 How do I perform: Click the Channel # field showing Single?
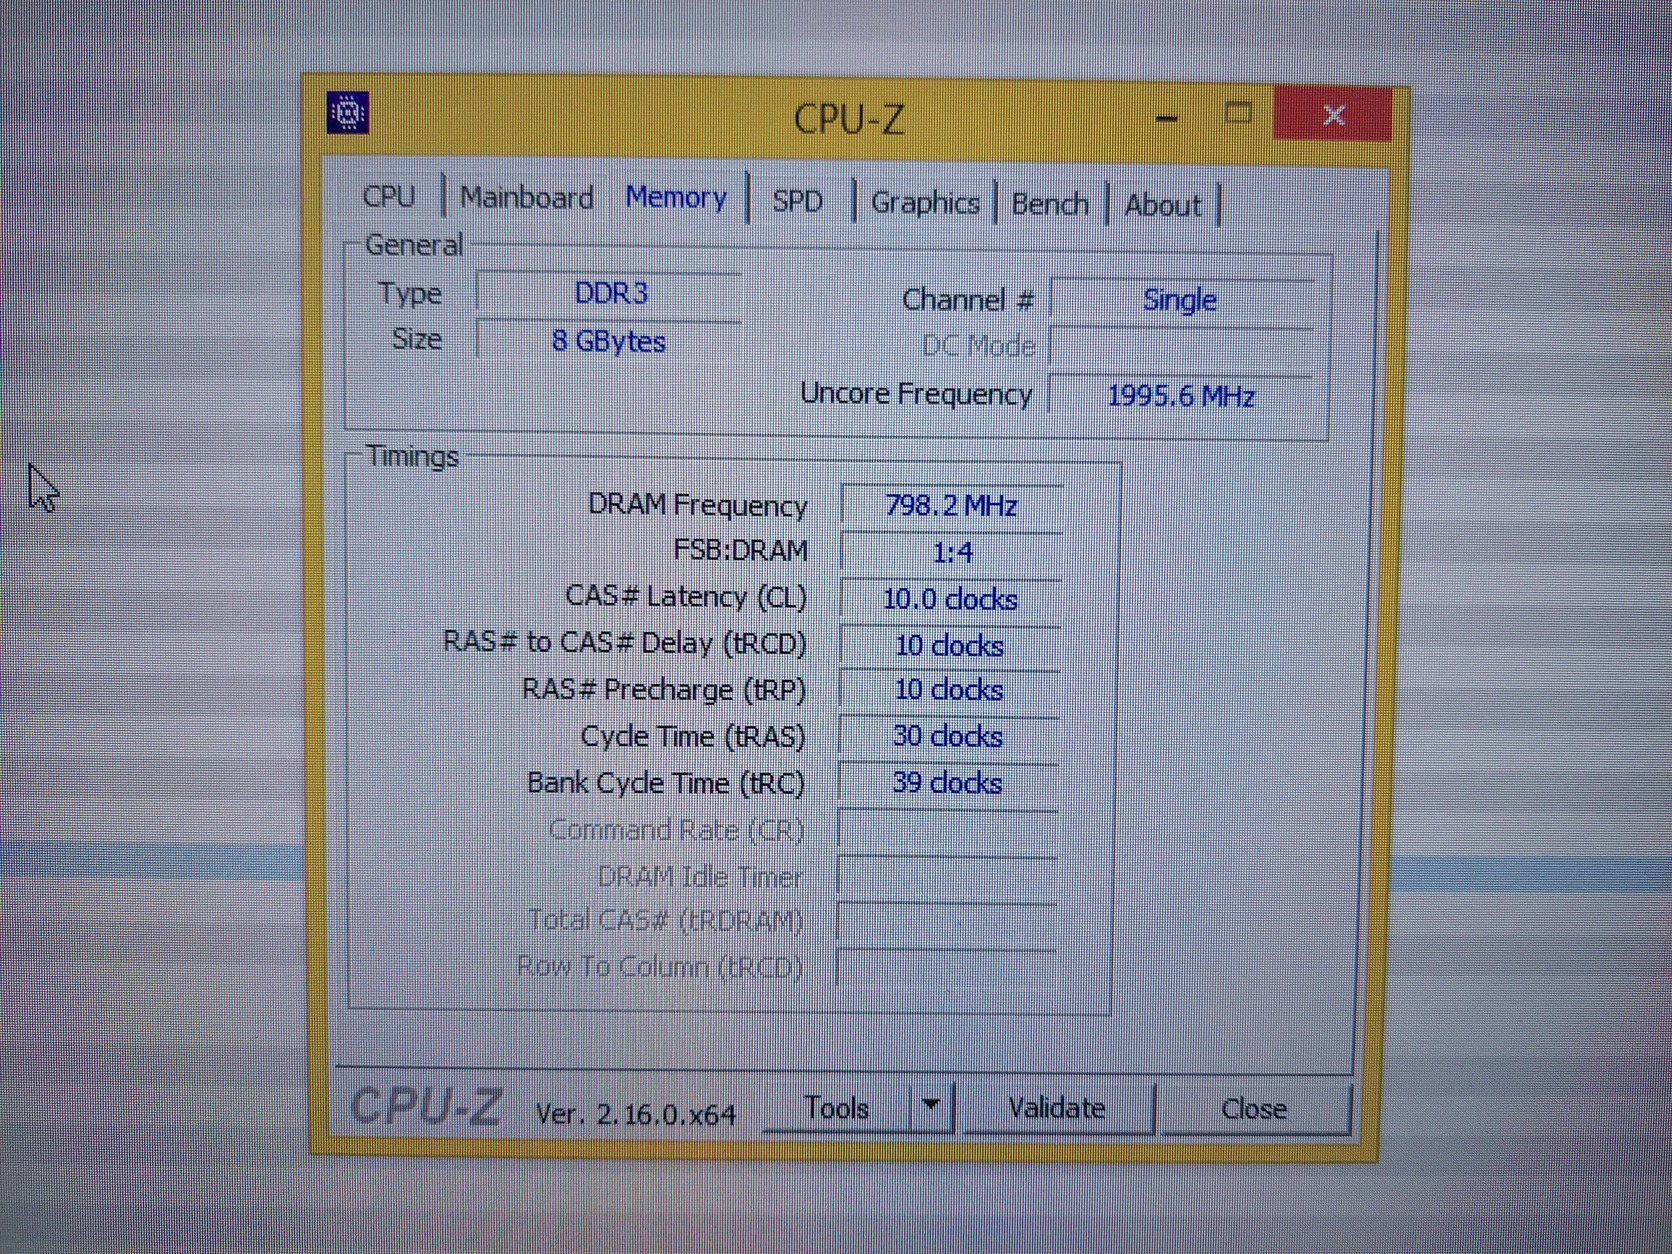coord(1182,300)
